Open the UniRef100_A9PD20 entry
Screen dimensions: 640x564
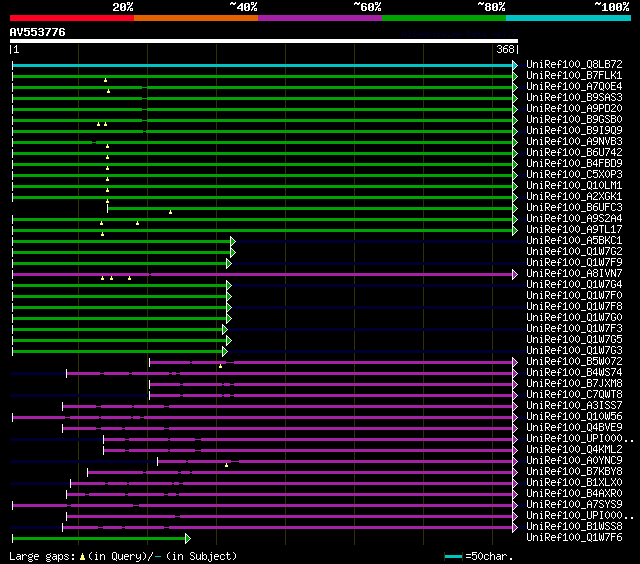click(574, 109)
